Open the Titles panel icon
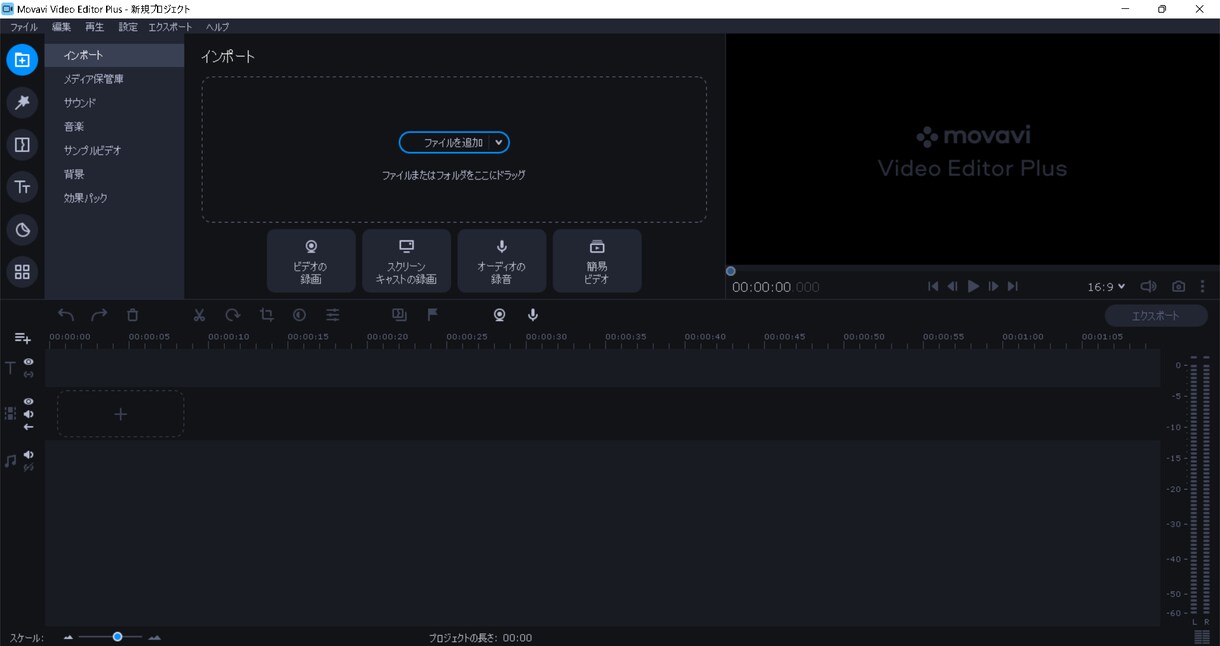This screenshot has height=646, width=1220. click(x=22, y=187)
